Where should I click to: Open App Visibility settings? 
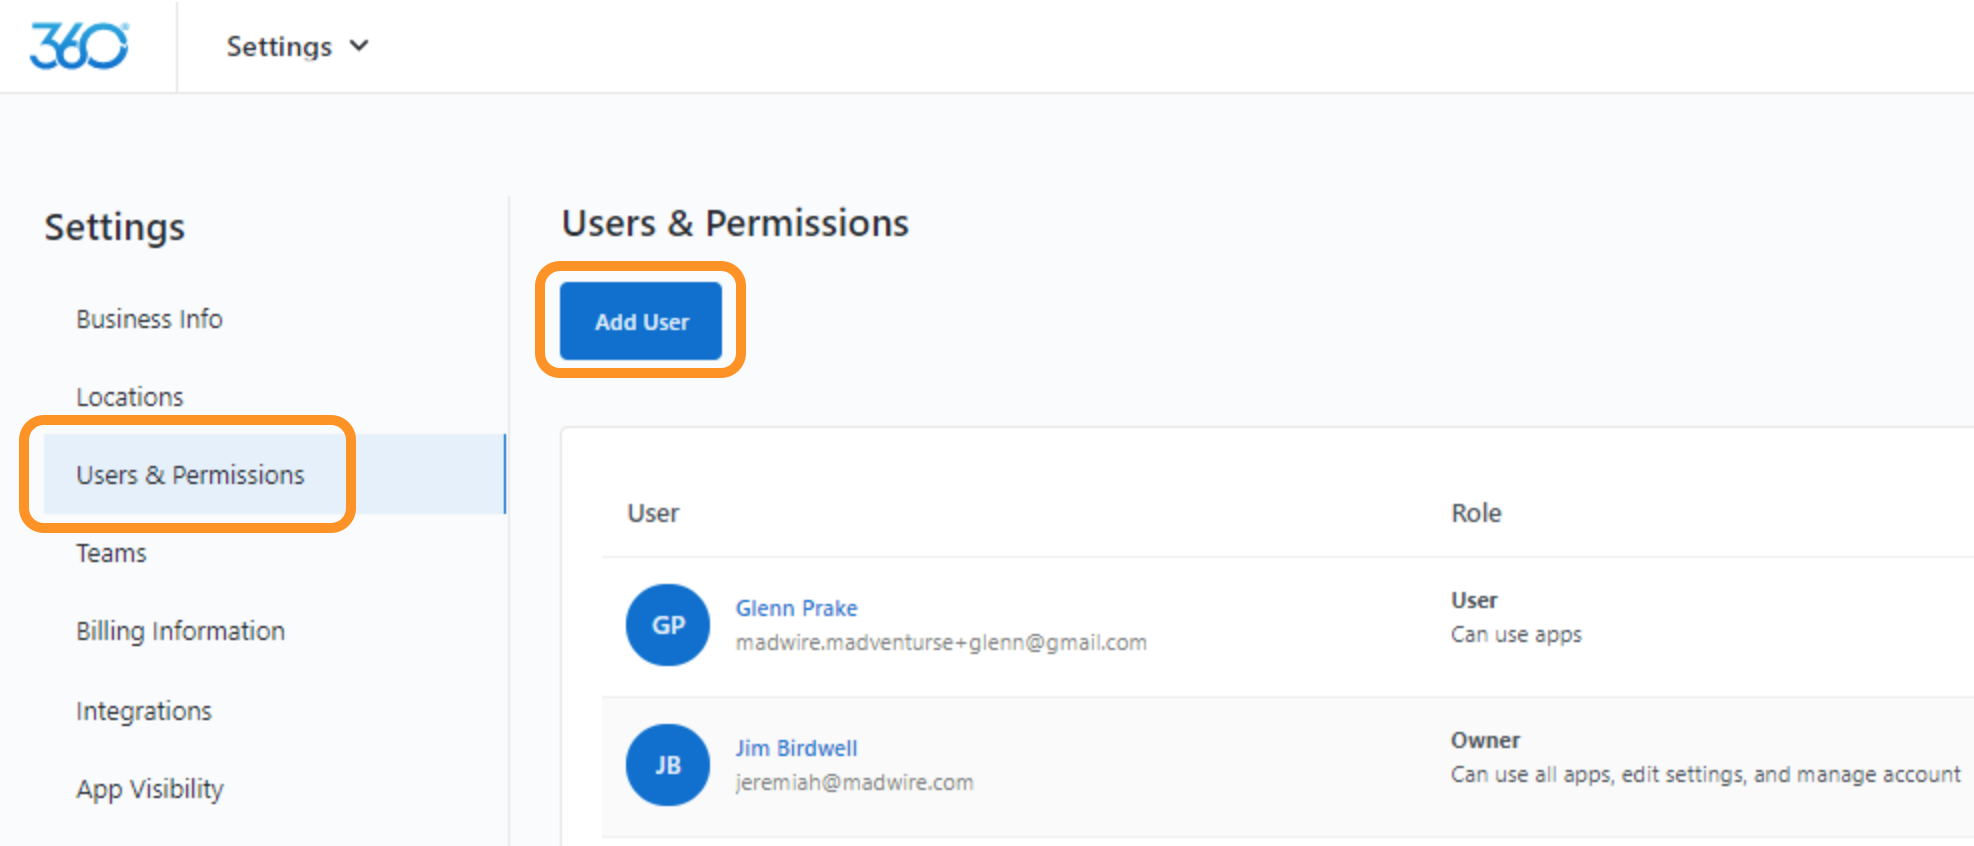150,789
